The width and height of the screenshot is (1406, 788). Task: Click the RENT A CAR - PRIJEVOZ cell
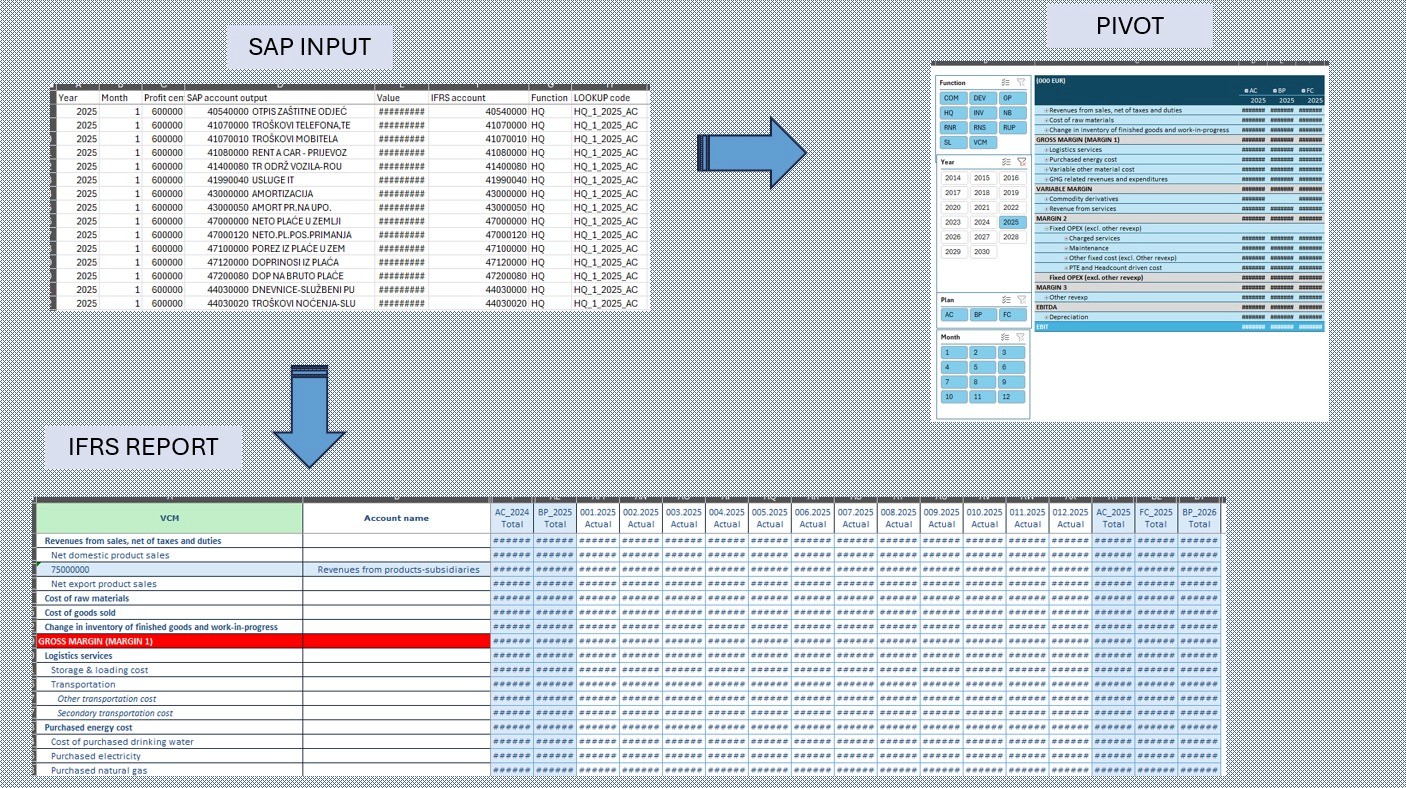[x=282, y=153]
